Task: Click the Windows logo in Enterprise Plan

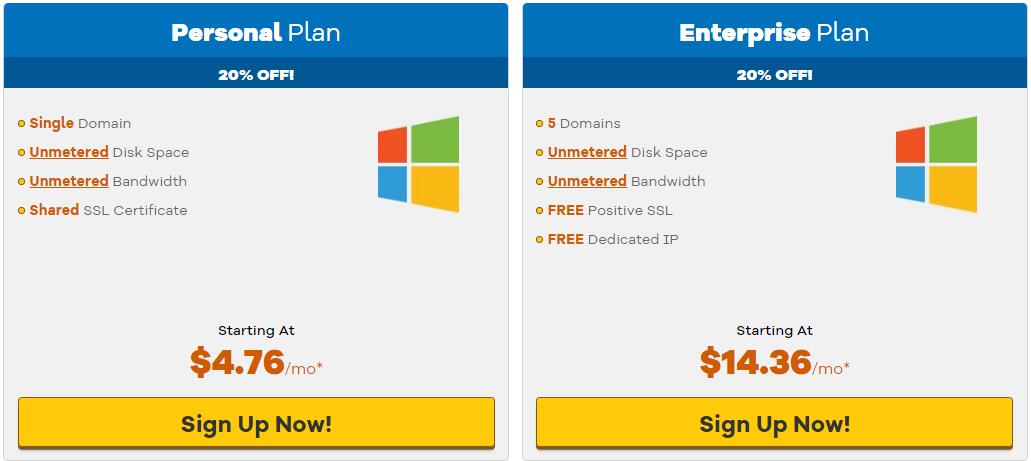Action: (936, 164)
